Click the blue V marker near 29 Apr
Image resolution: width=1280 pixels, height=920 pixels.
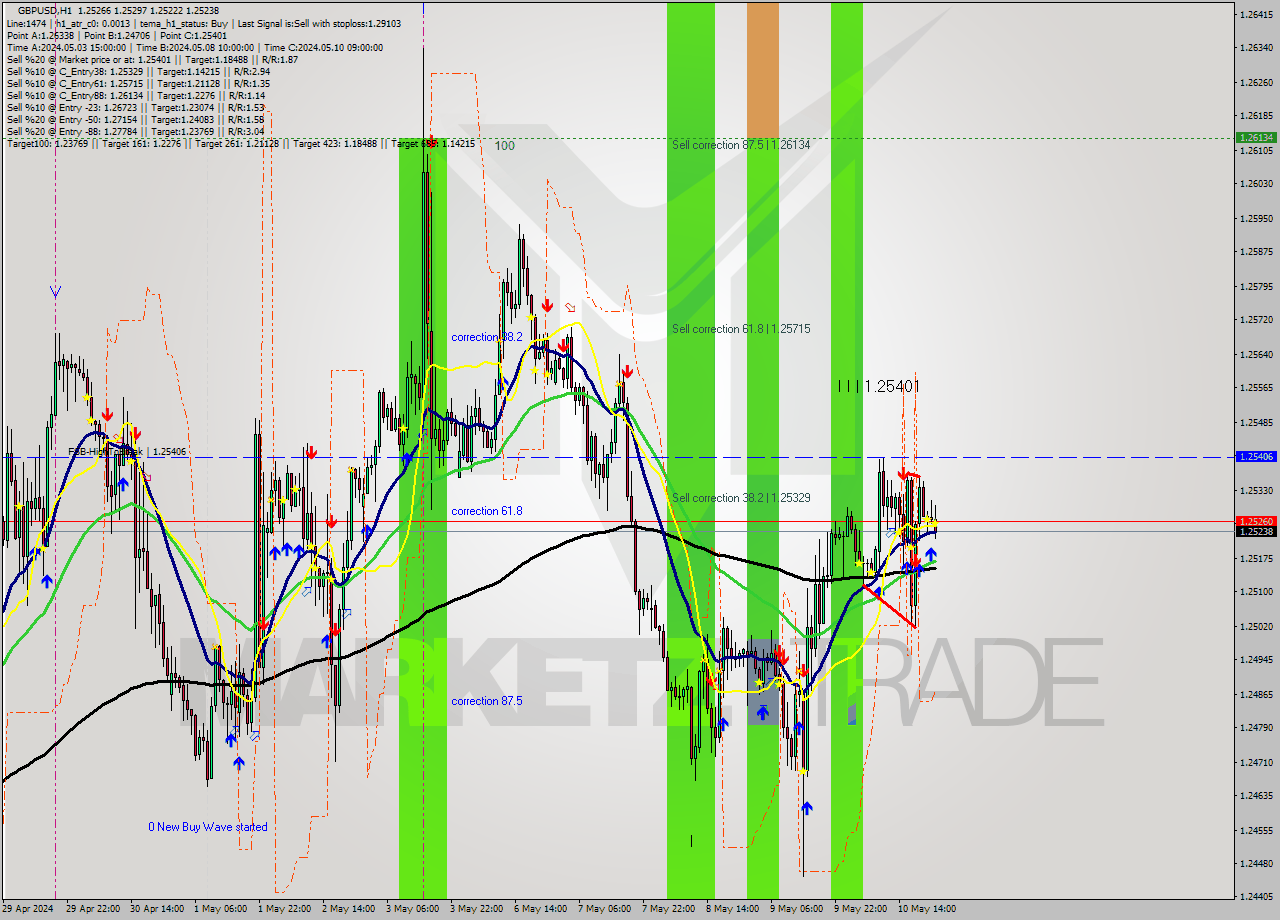55,292
